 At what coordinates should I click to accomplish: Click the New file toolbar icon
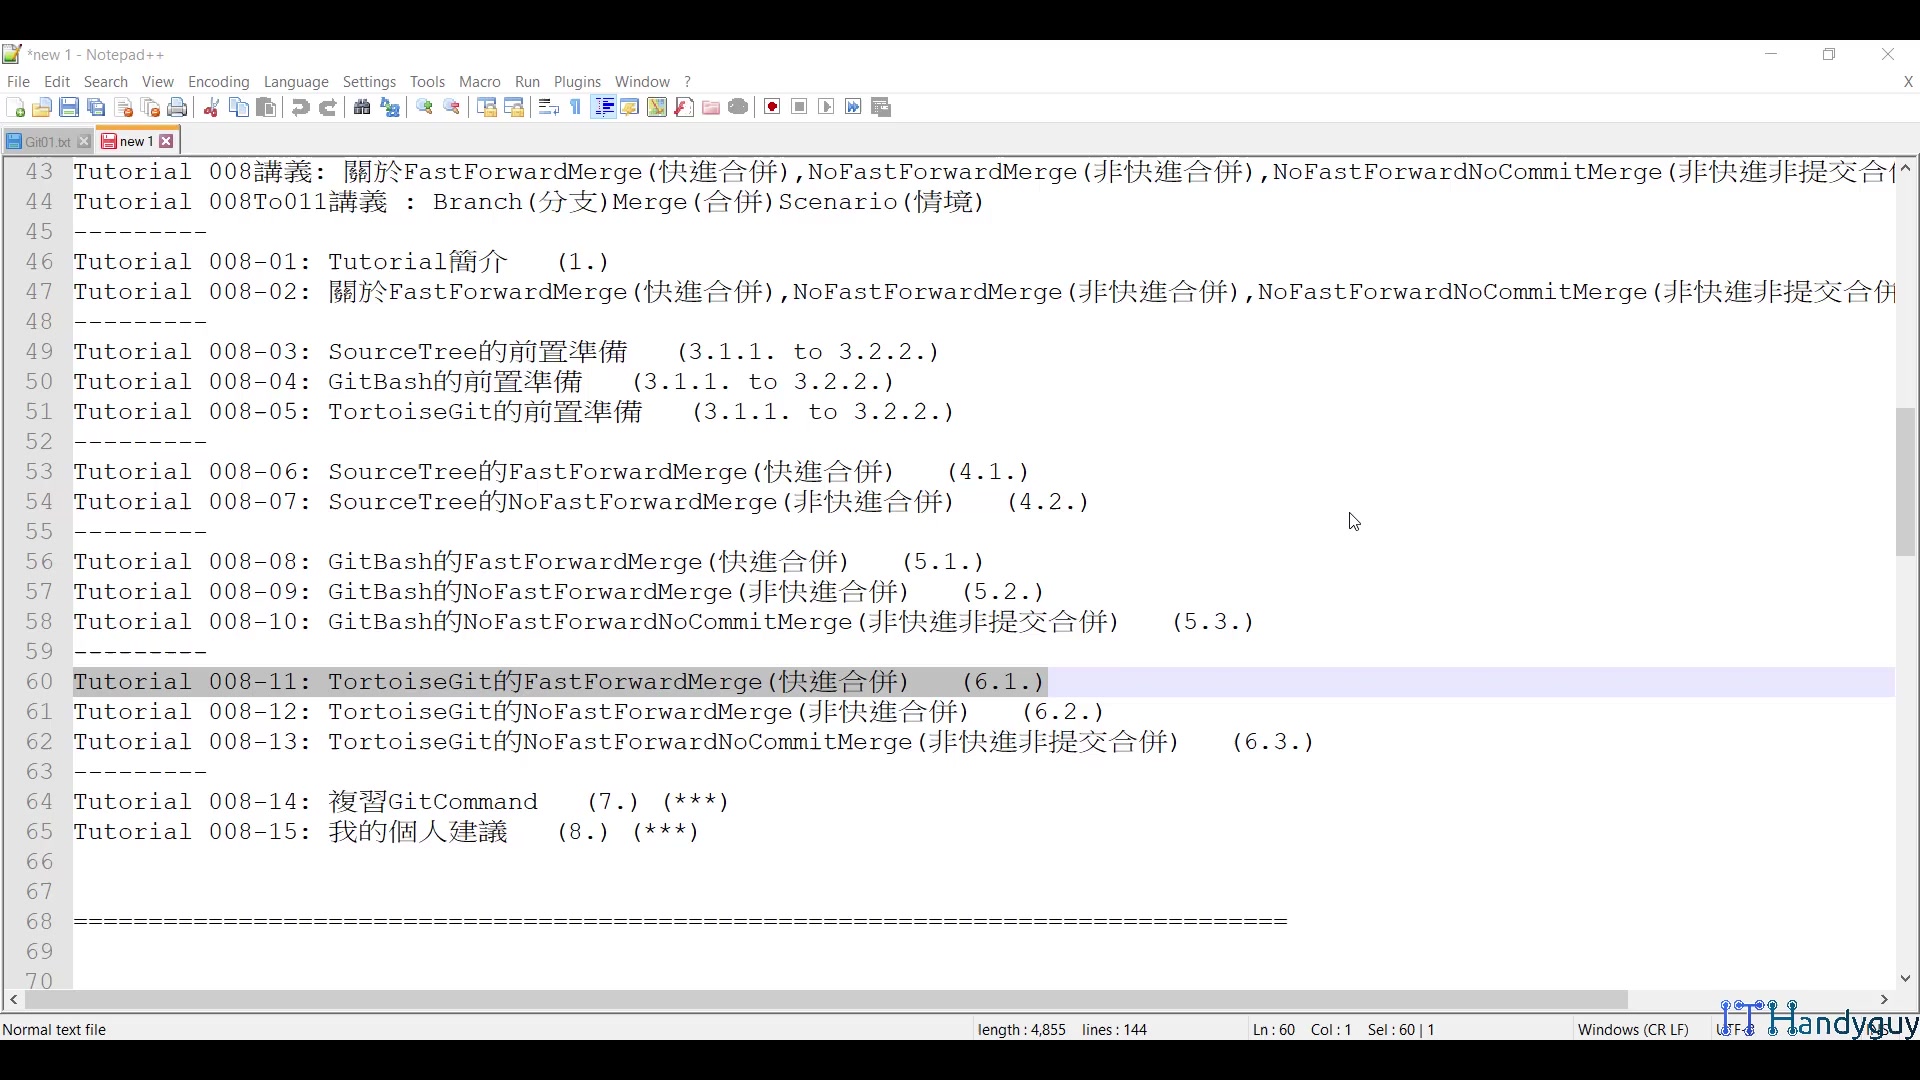15,108
